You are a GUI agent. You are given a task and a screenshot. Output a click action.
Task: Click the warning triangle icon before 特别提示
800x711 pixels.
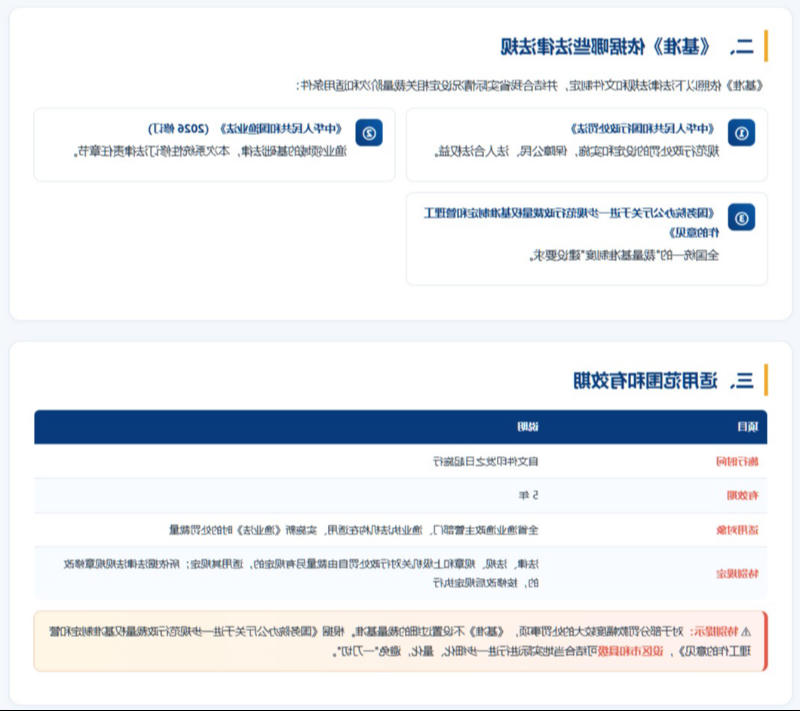(746, 632)
